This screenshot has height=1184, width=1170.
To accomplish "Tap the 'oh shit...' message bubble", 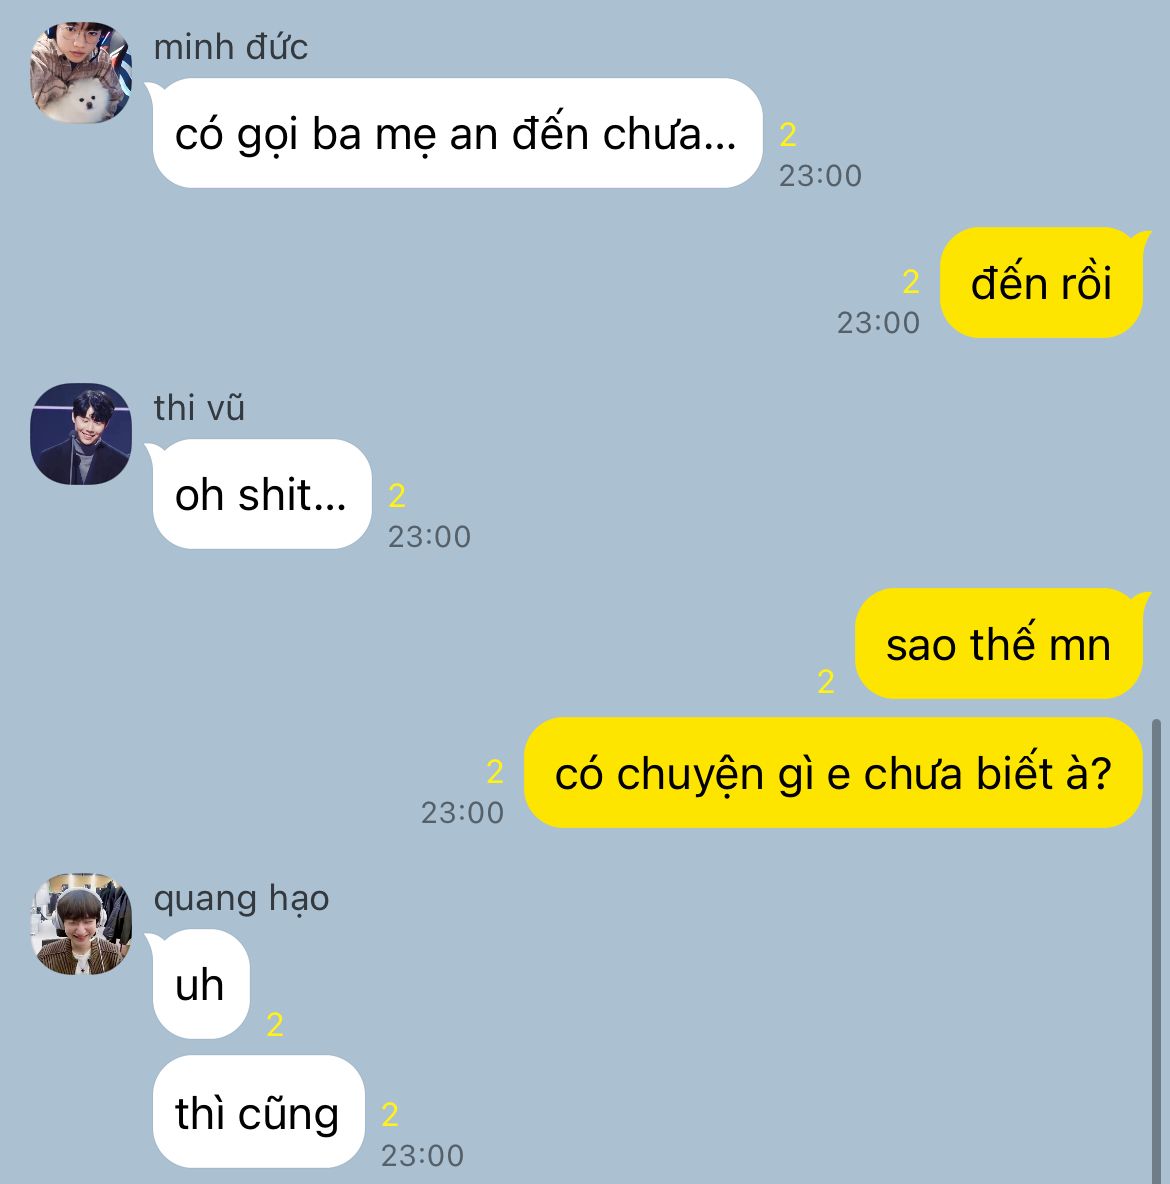I will (x=260, y=495).
